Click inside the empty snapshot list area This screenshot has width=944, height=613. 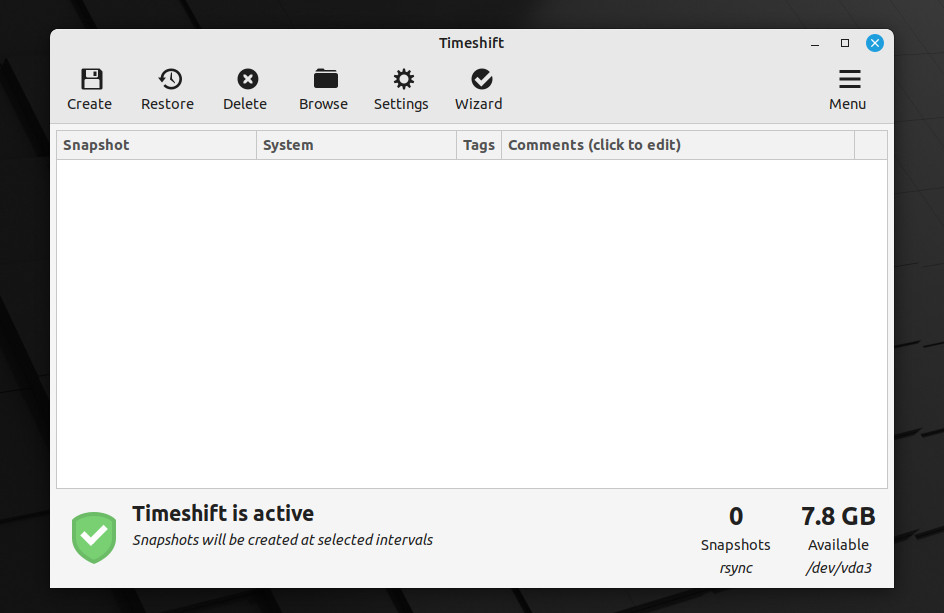[472, 324]
